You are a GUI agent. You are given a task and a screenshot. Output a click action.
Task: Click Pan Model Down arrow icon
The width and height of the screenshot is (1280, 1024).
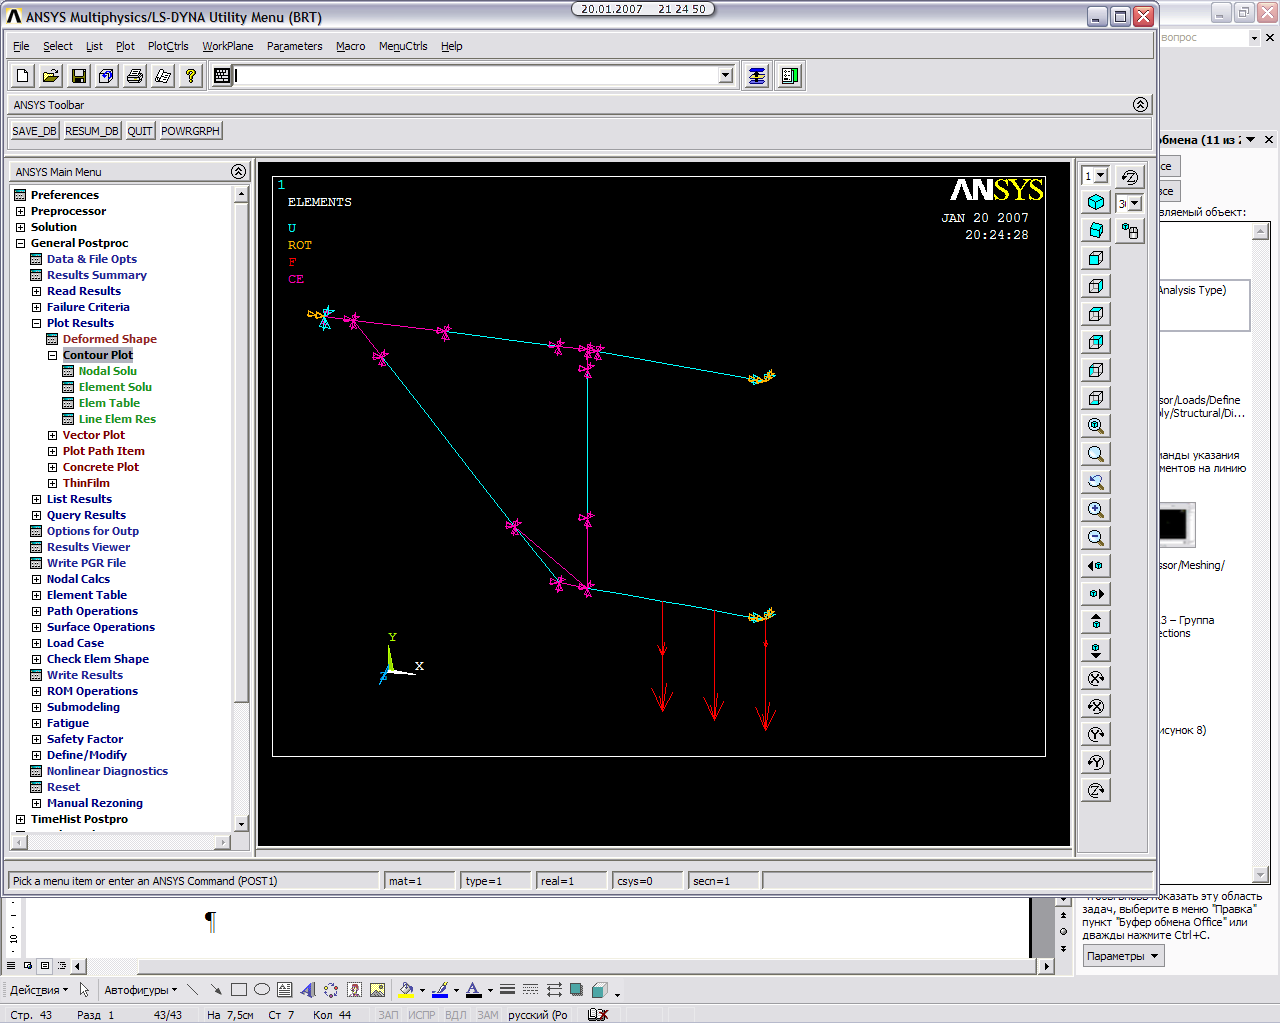click(1096, 650)
